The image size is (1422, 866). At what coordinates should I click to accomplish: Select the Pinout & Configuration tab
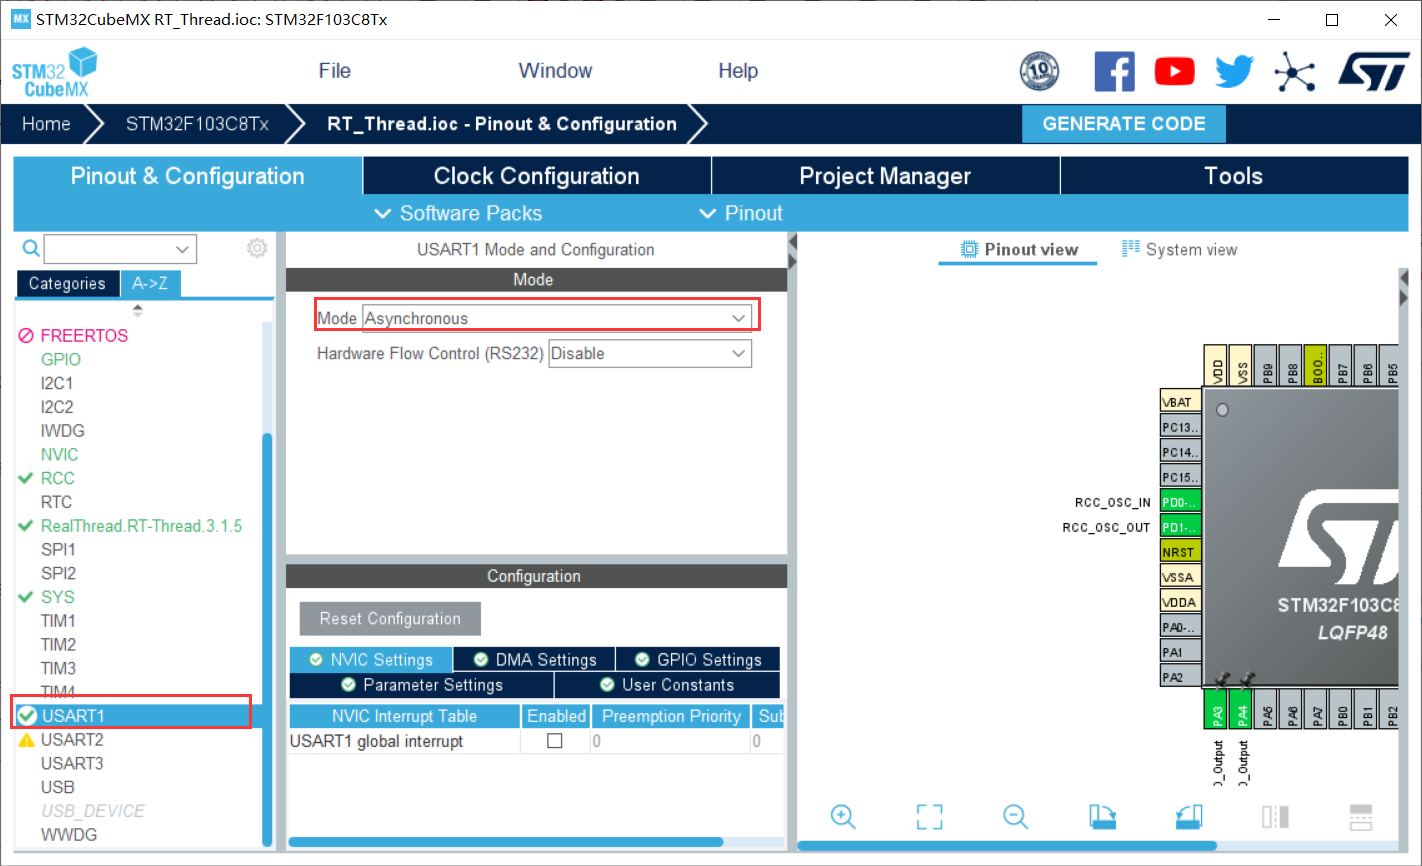click(x=188, y=176)
